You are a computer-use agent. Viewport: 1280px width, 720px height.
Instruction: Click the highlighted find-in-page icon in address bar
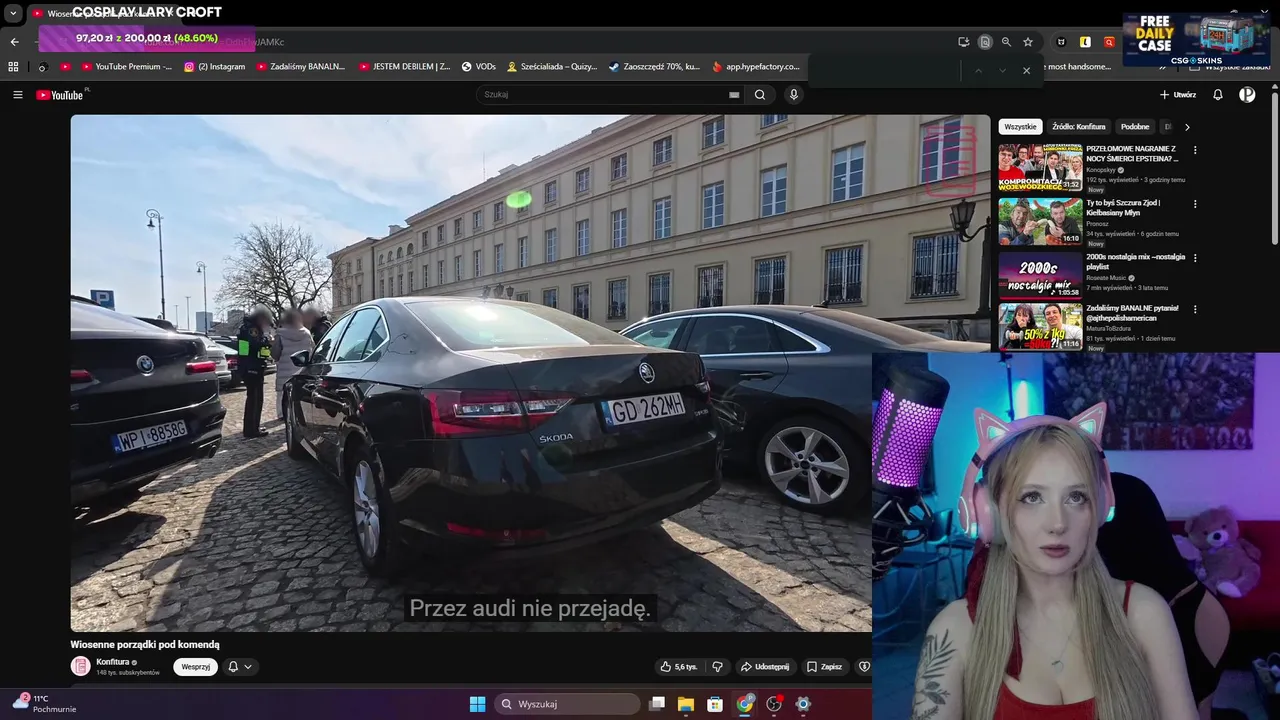pos(985,42)
